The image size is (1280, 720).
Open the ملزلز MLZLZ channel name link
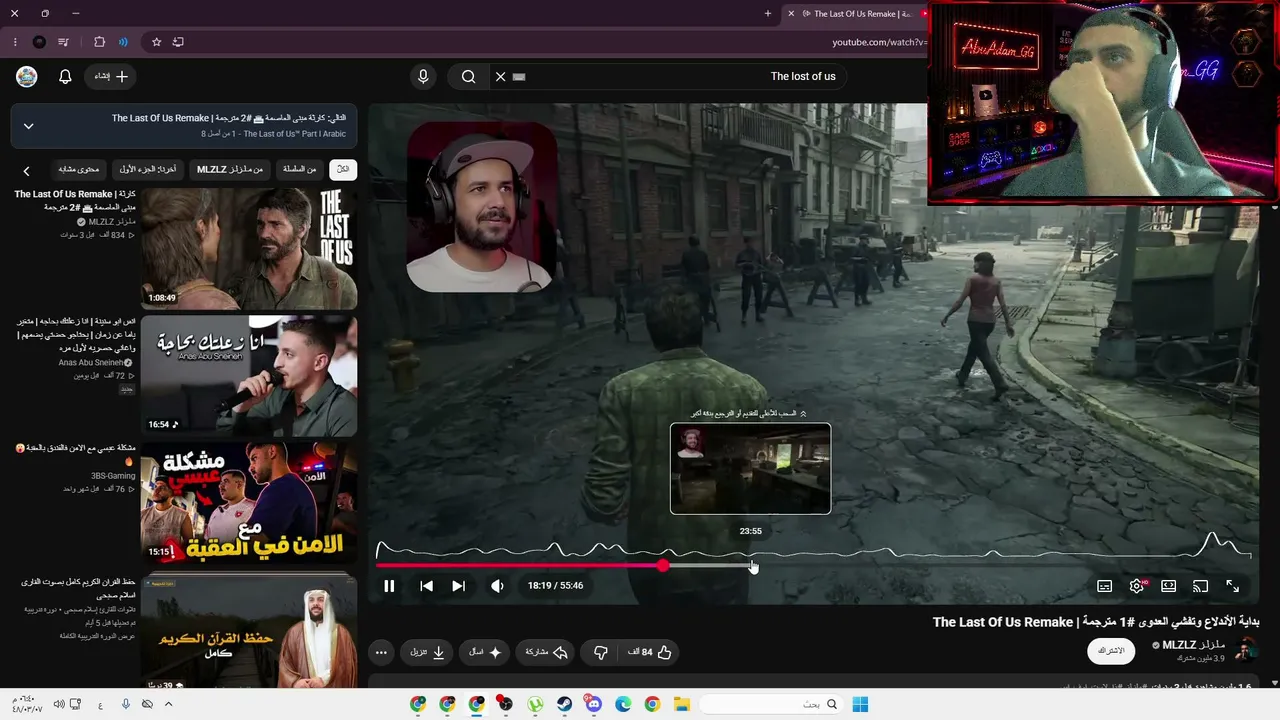pos(1193,645)
